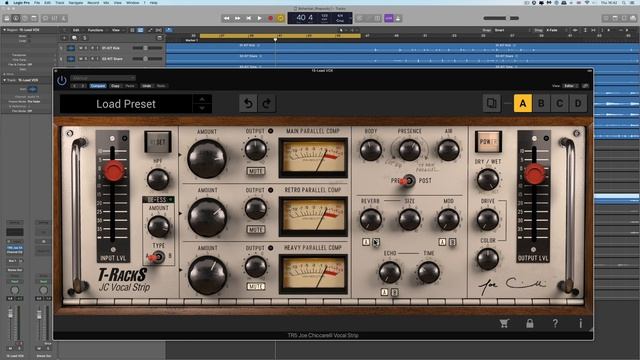
Task: Flip the PRE / POST EQ switch
Action: click(408, 181)
